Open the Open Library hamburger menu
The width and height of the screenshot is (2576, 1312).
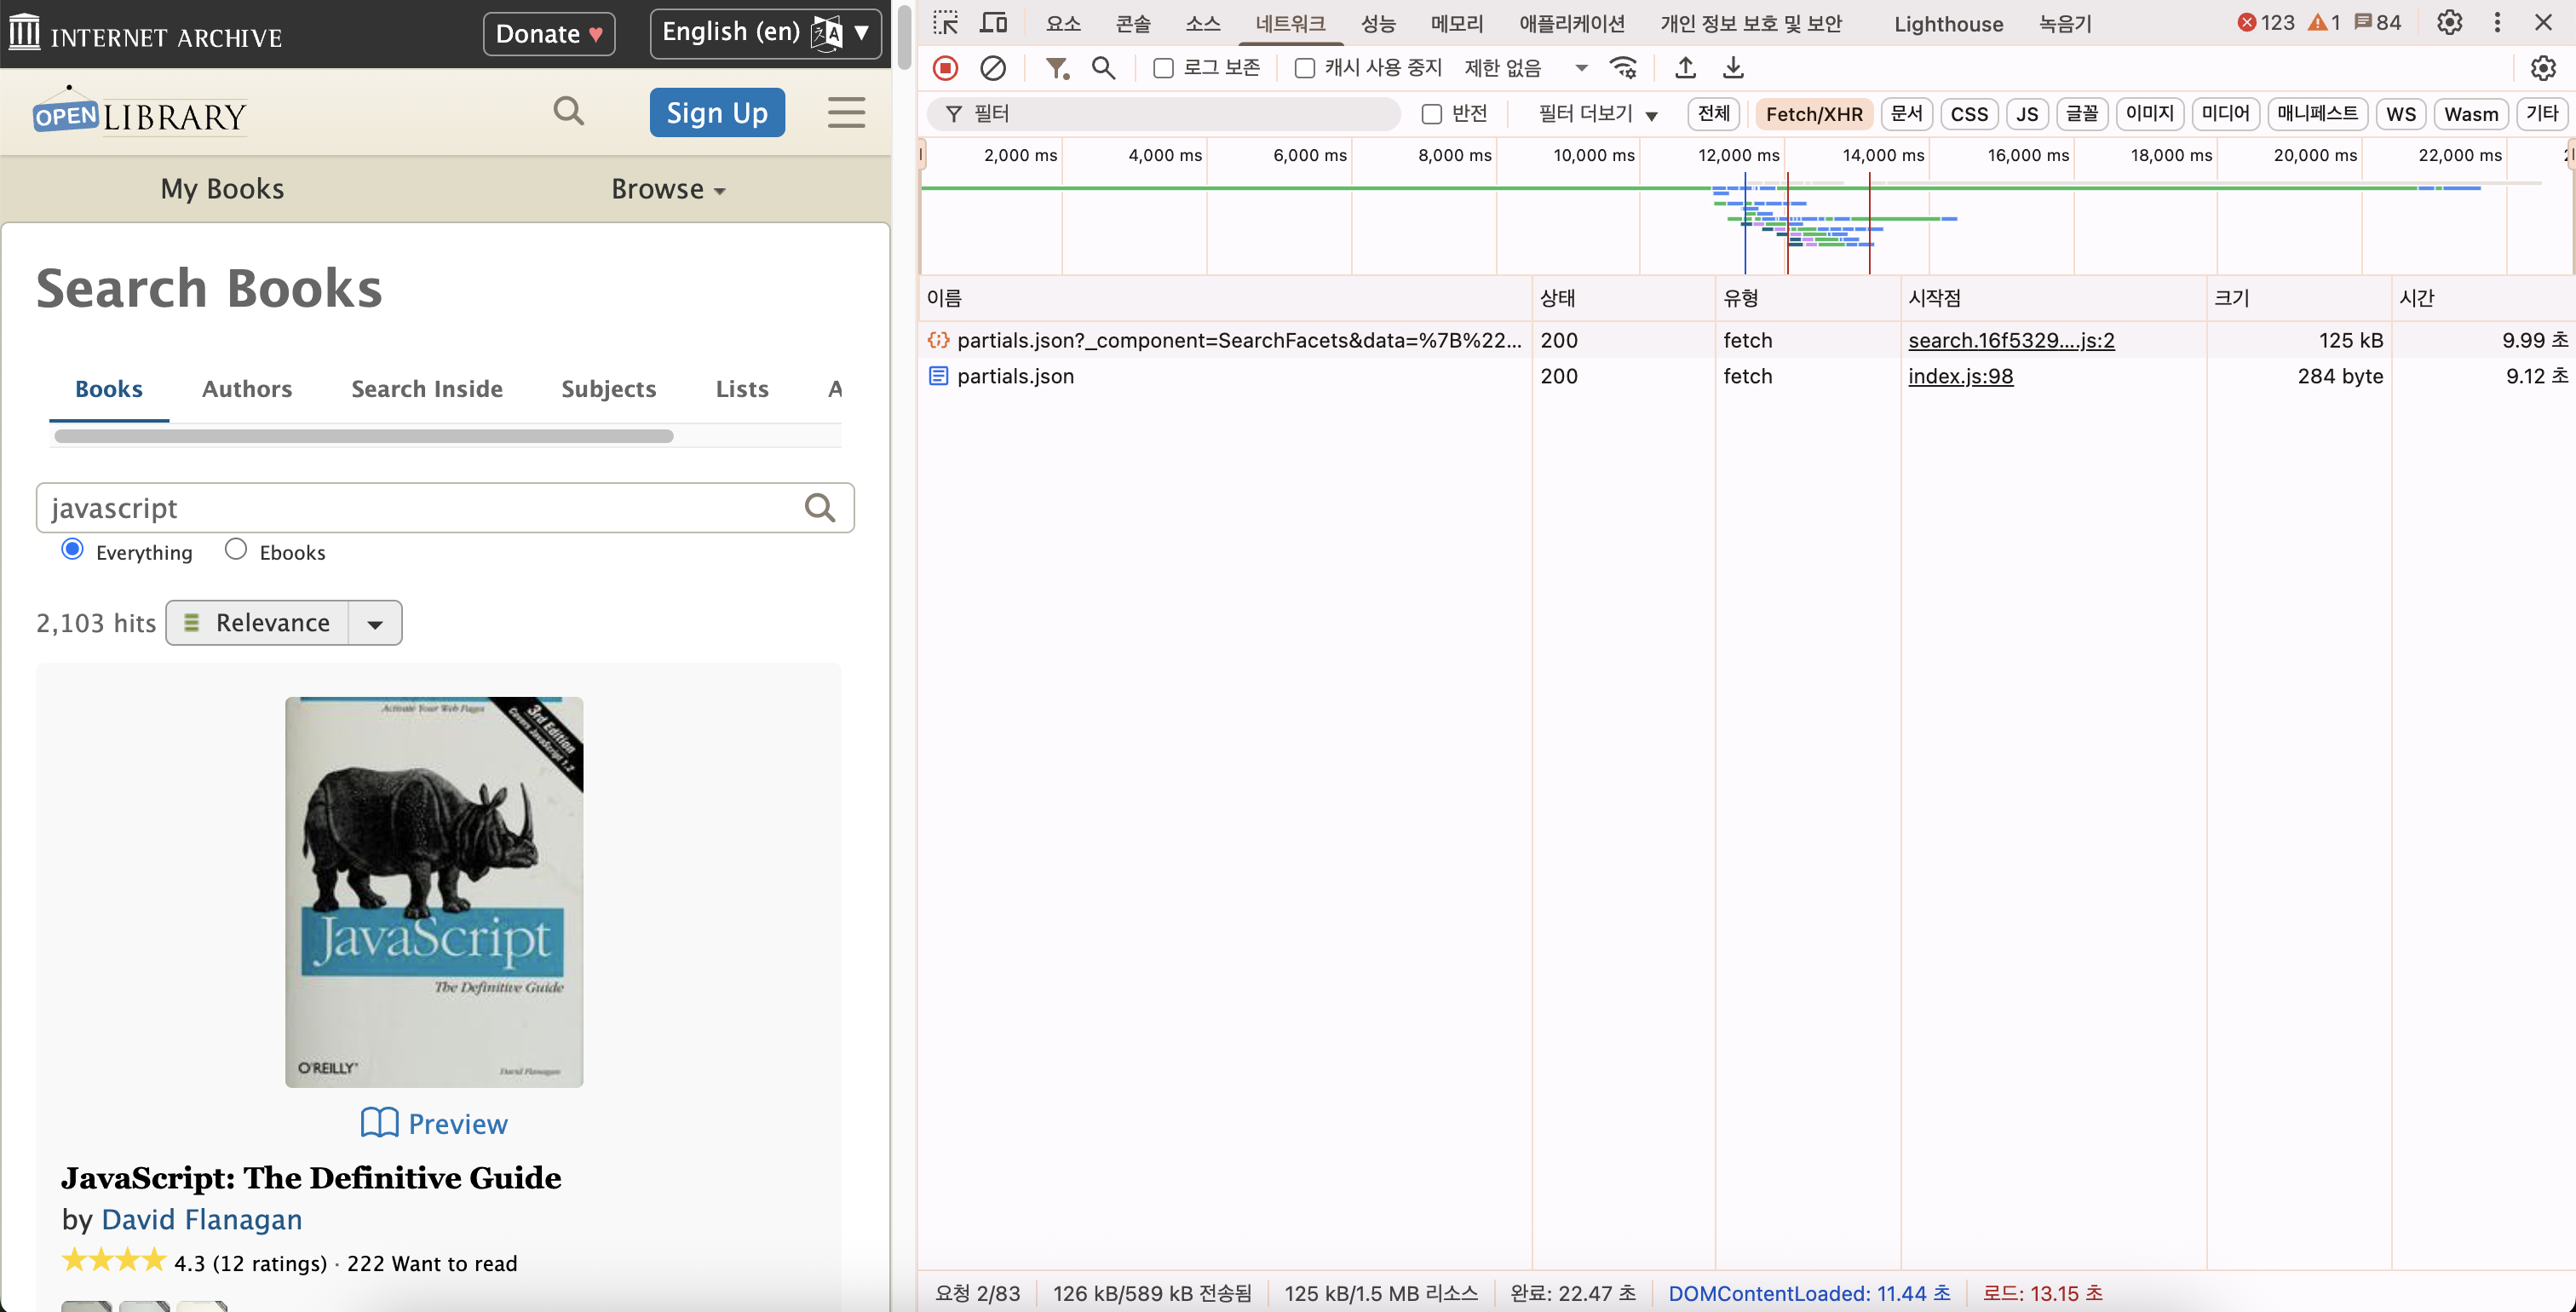click(x=846, y=112)
